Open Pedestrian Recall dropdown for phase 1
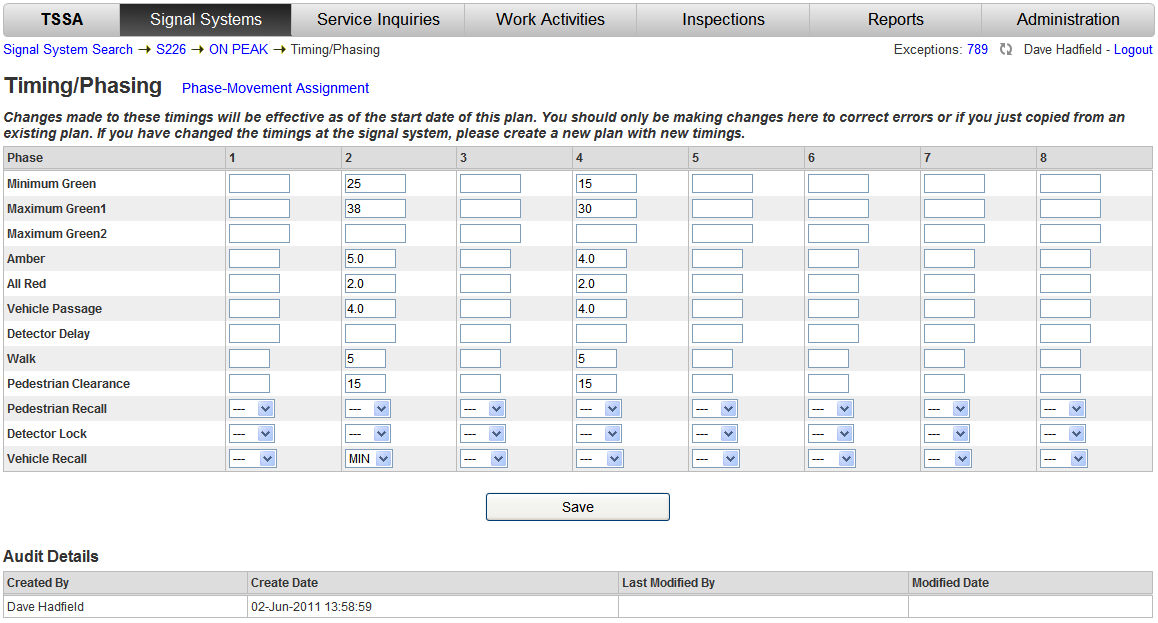1158x623 pixels. 252,409
